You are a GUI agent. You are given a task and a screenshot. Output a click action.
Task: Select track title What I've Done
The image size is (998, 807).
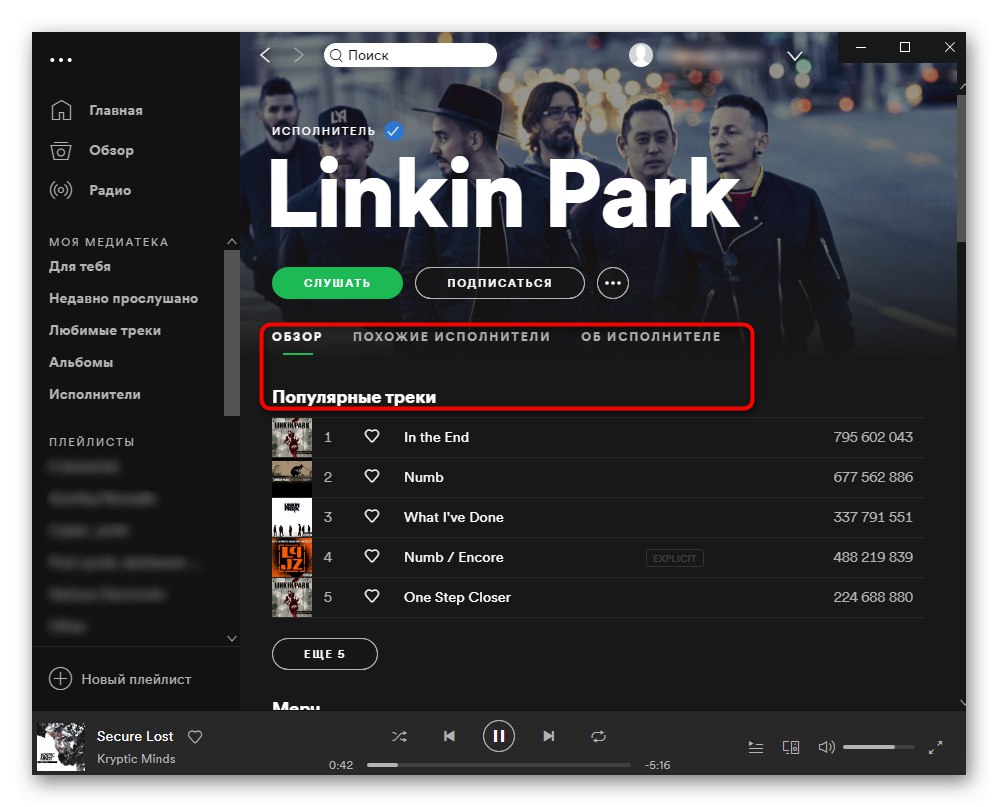coord(453,517)
